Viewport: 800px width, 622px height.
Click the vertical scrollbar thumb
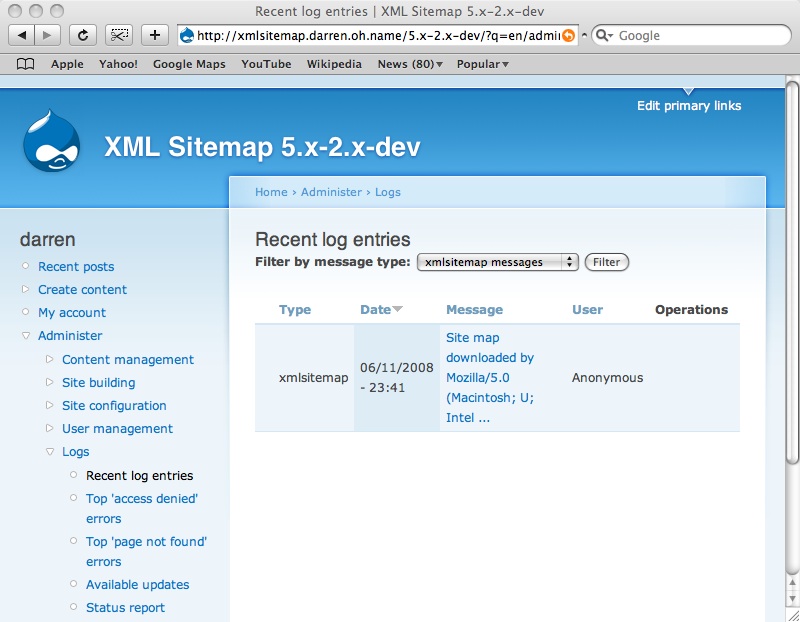pos(791,272)
